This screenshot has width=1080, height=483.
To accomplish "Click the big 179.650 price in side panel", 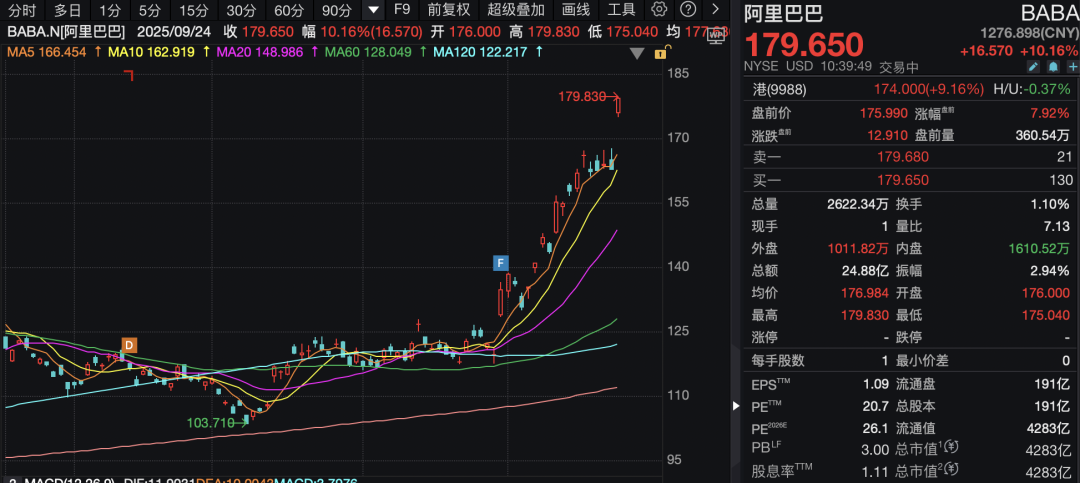I will (x=804, y=45).
